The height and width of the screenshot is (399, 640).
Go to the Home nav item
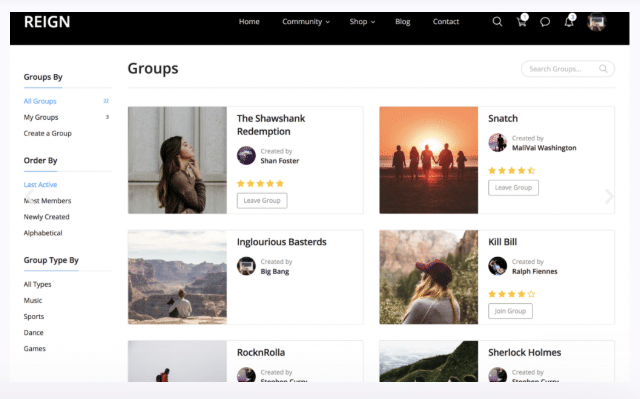(x=249, y=22)
